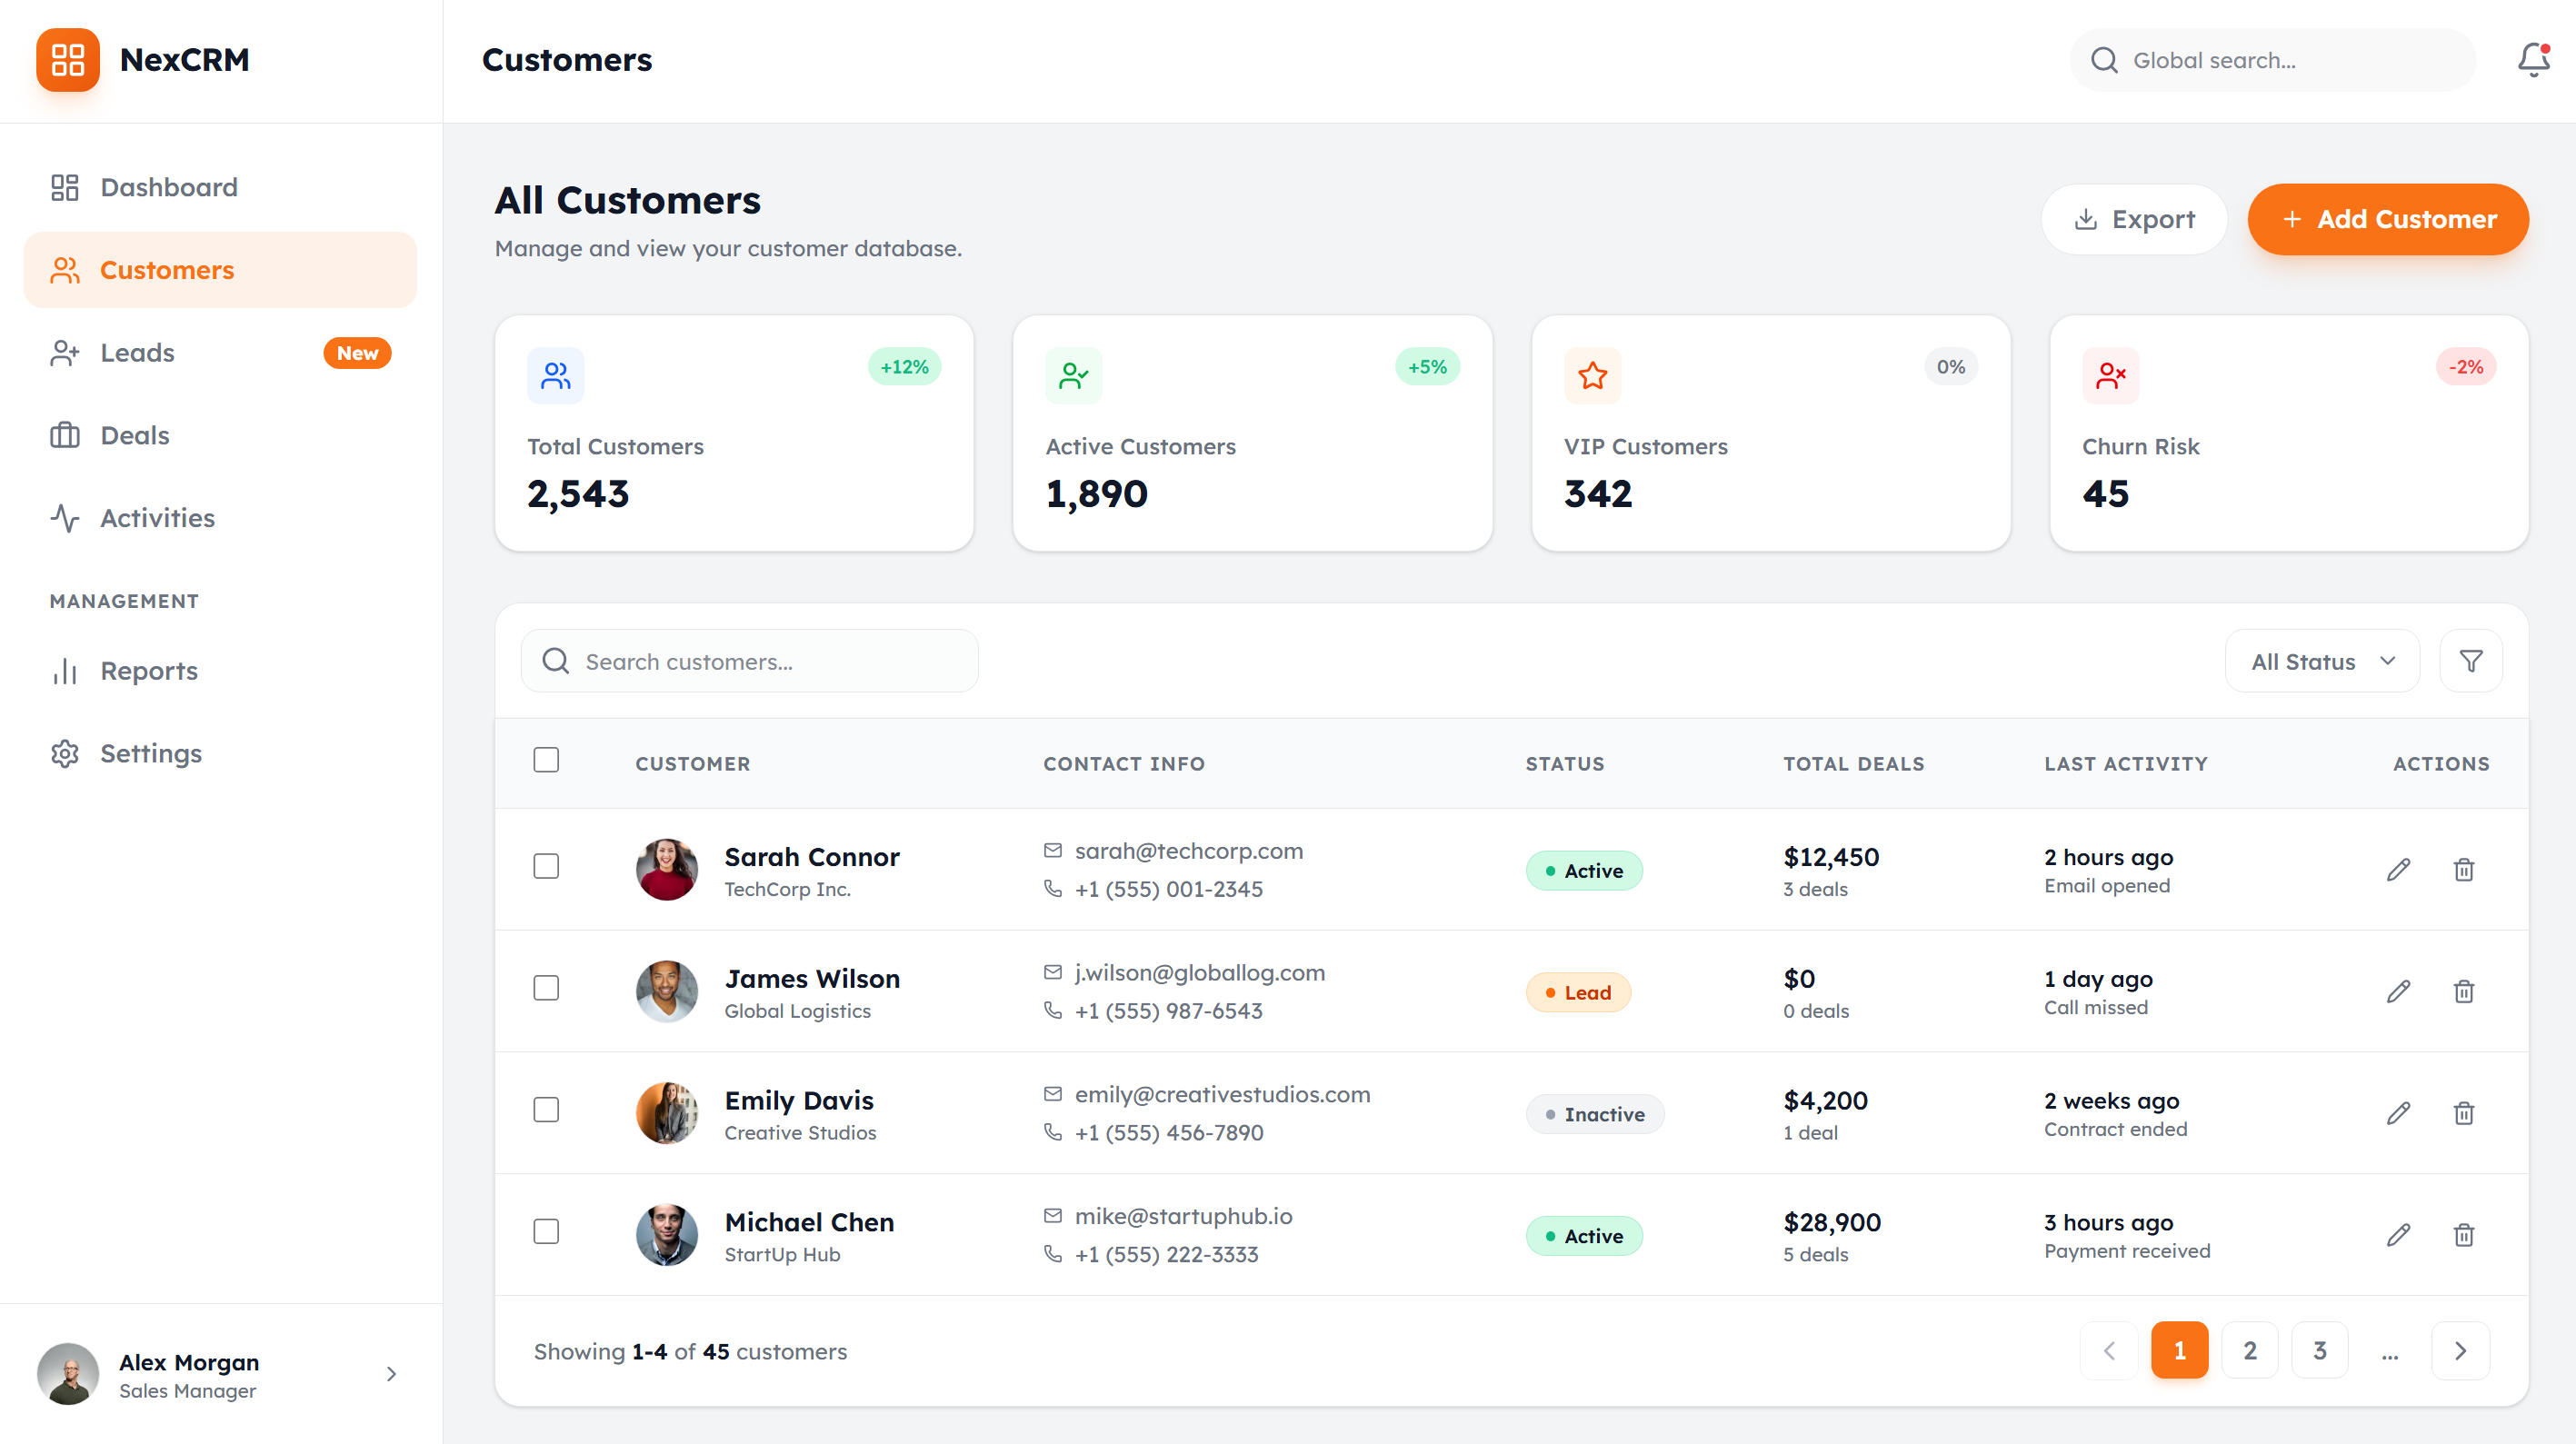Viewport: 2576px width, 1444px height.
Task: Open Leads in the sidebar
Action: pyautogui.click(x=138, y=353)
